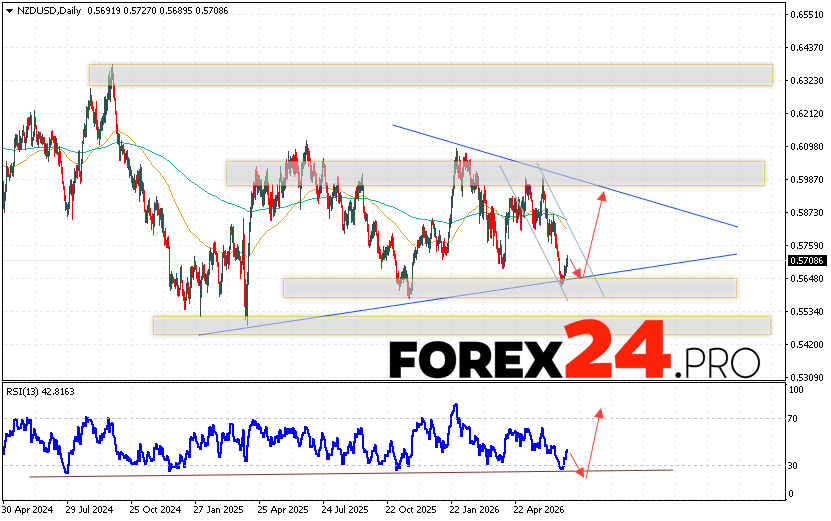Screen dimensions: 831x521
Task: Click the 29 Jul 2024 date label
Action: point(90,509)
